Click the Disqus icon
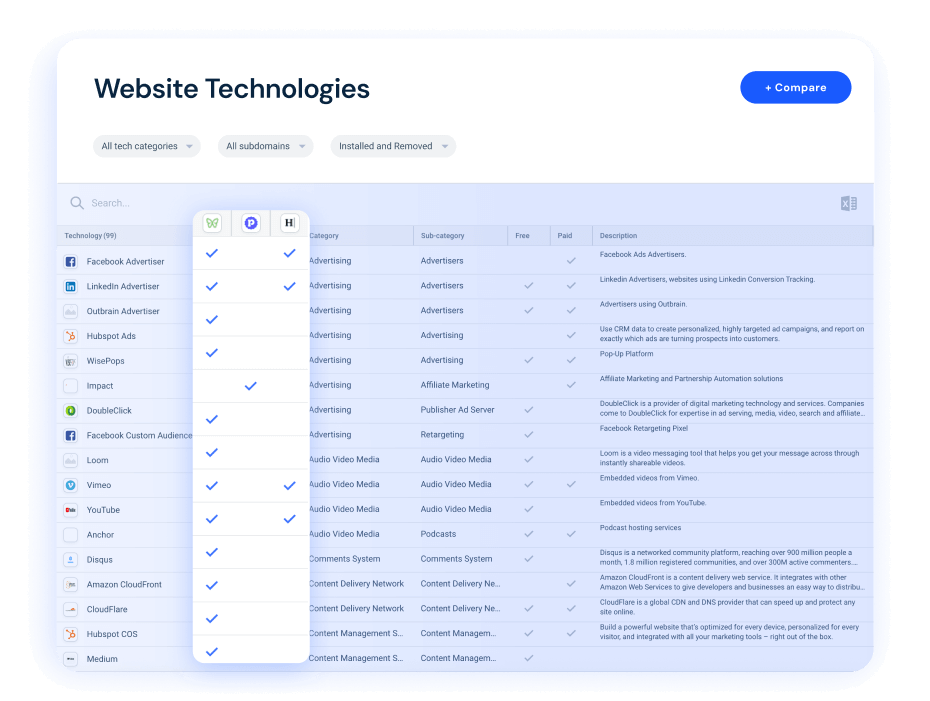The height and width of the screenshot is (701, 930). 71,560
